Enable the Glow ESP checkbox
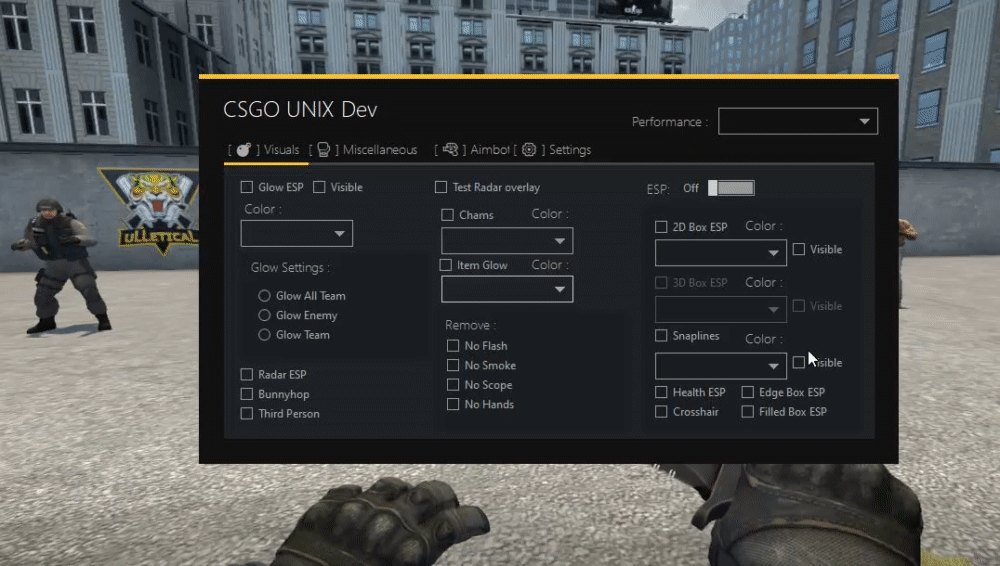 pyautogui.click(x=247, y=187)
